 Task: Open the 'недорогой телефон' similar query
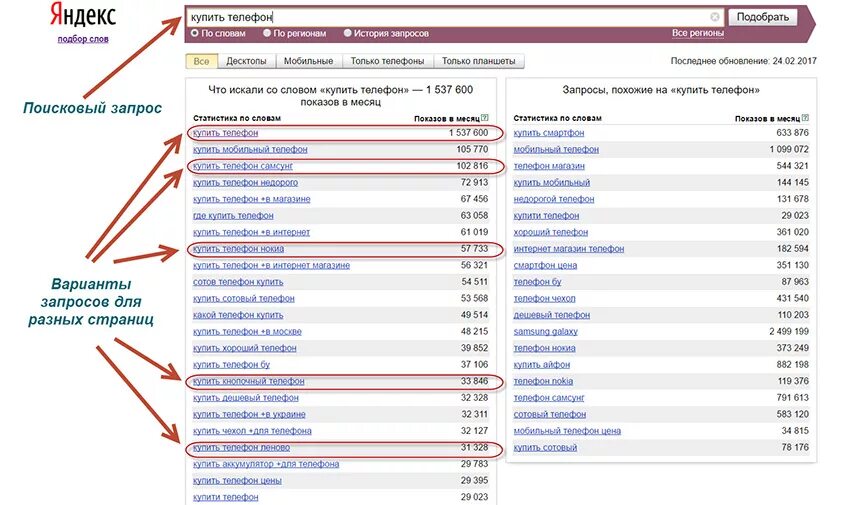click(554, 199)
